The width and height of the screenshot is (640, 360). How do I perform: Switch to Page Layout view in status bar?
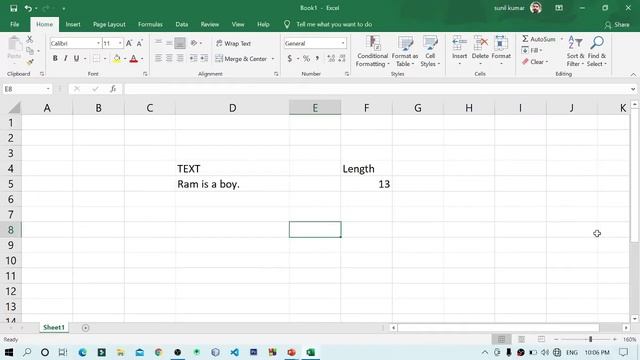521,339
